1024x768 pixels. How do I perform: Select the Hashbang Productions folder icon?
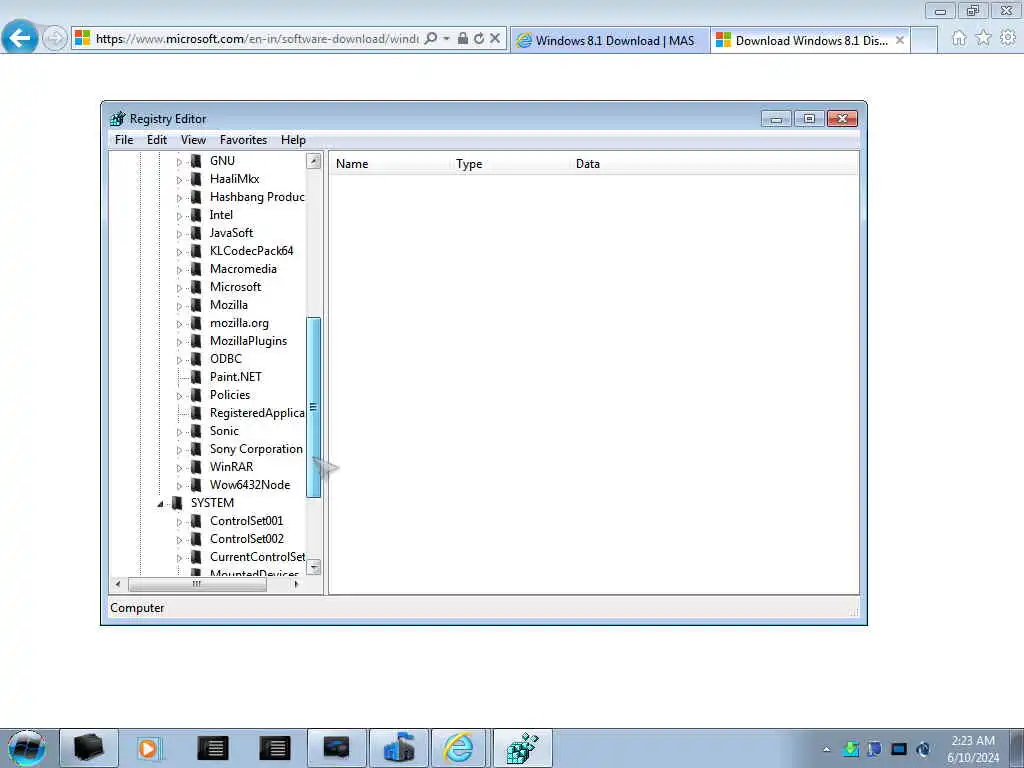point(196,197)
